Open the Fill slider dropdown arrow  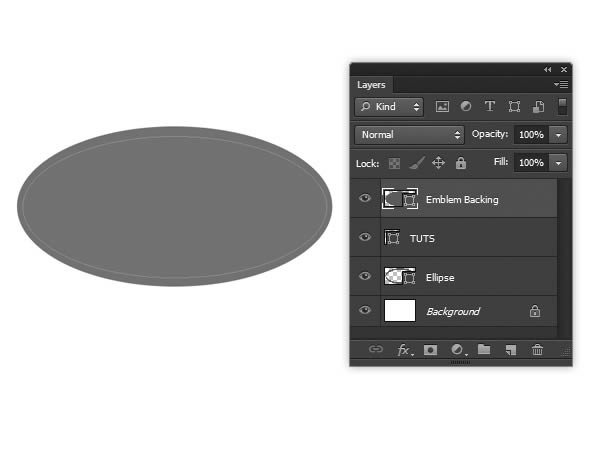pos(558,163)
